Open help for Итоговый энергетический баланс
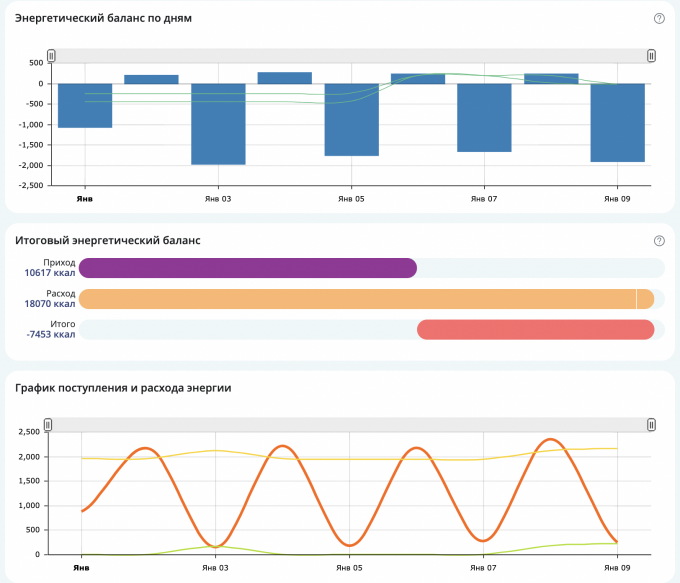 [659, 240]
